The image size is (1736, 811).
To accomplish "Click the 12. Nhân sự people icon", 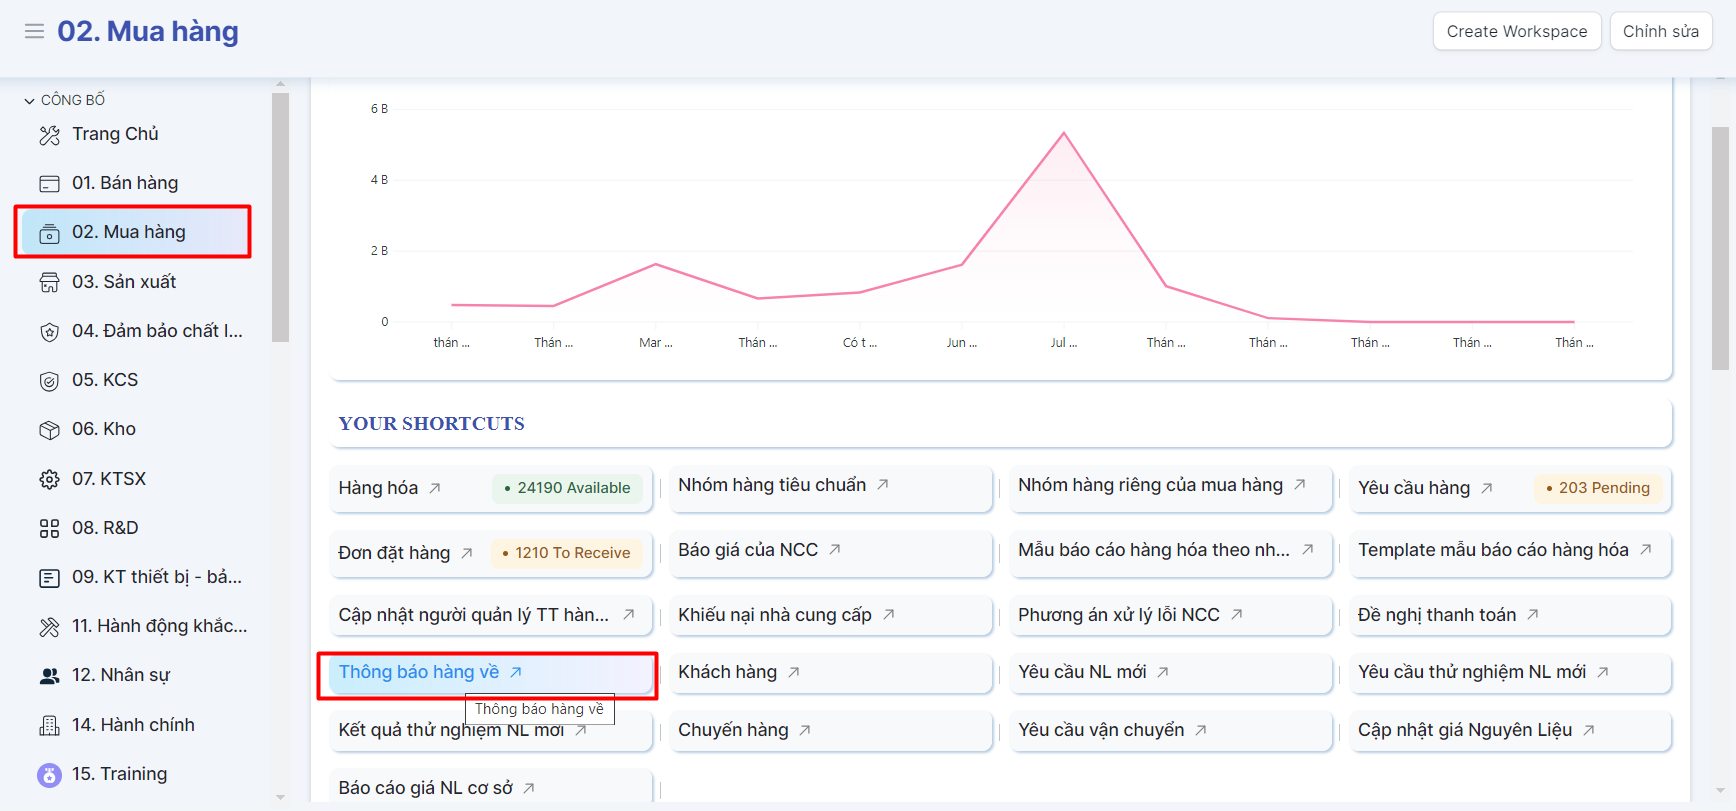I will coord(49,676).
